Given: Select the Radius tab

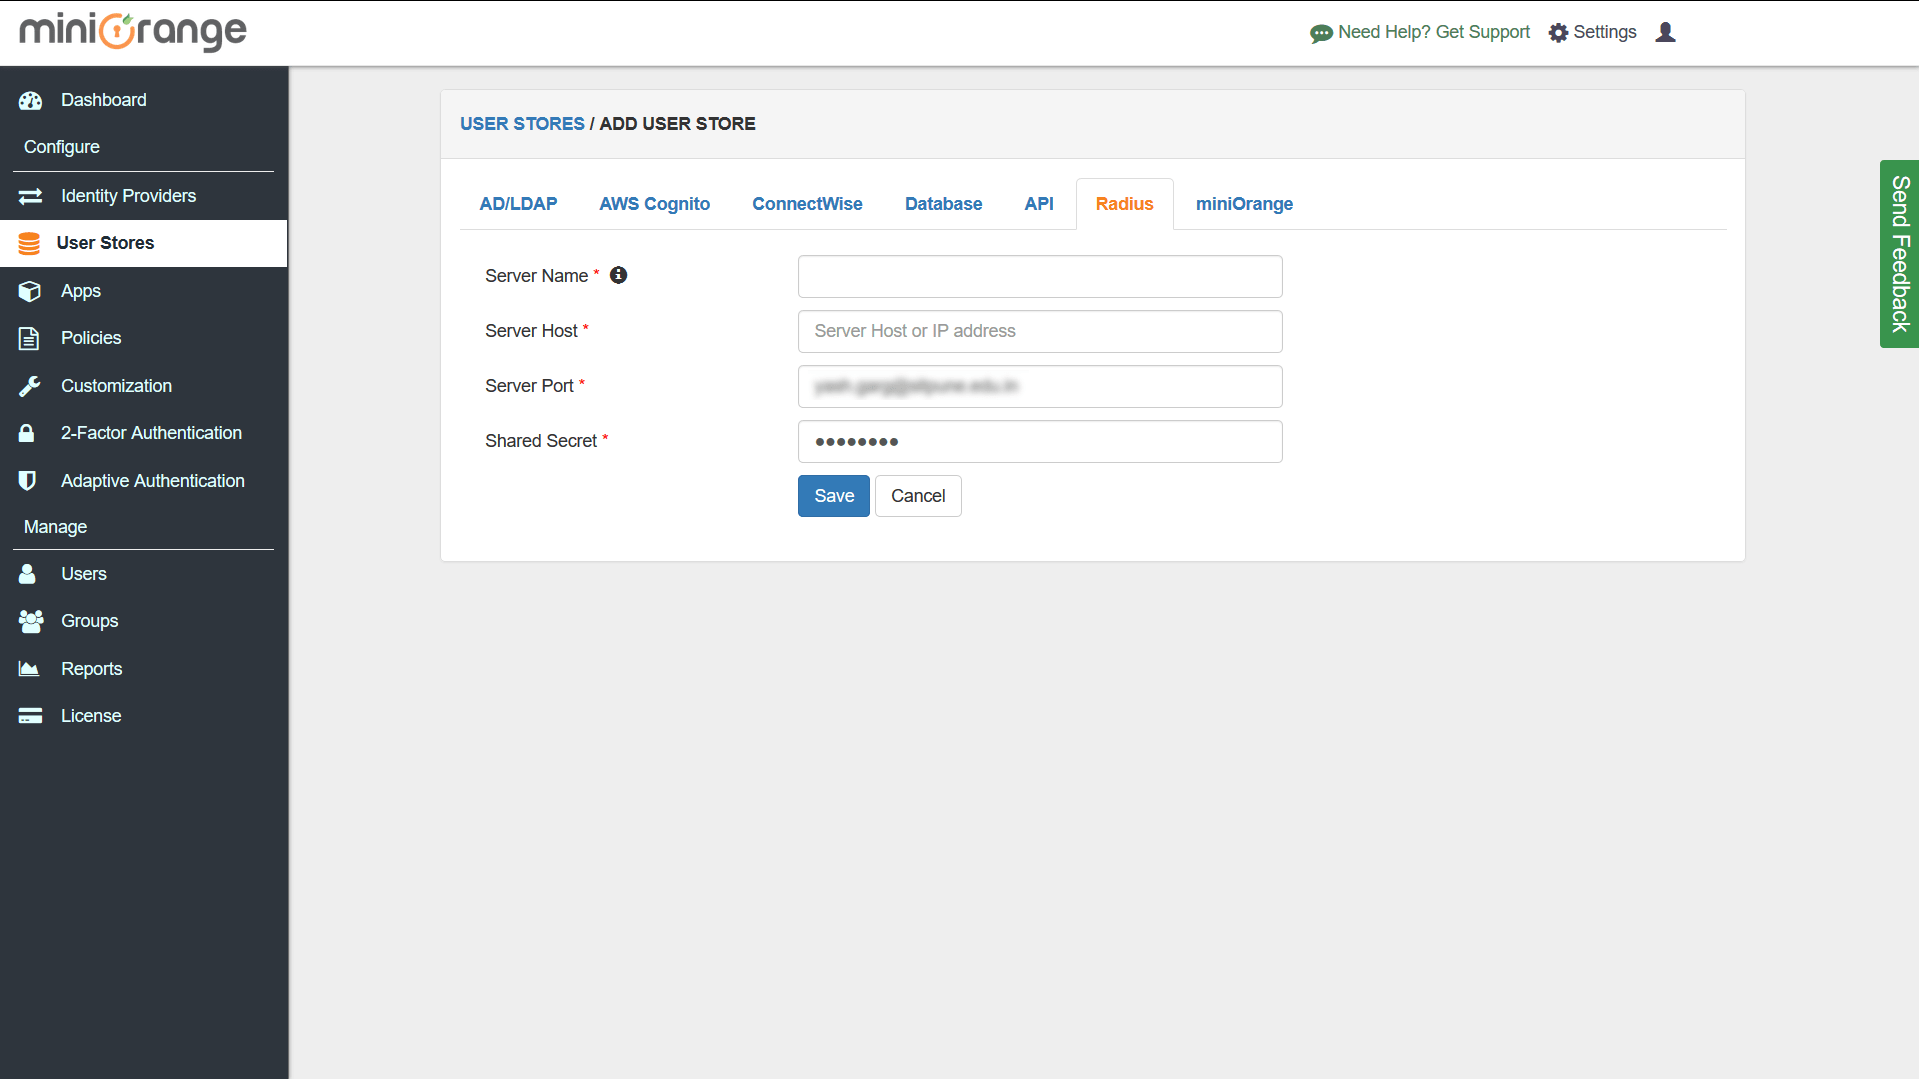Looking at the screenshot, I should tap(1124, 204).
